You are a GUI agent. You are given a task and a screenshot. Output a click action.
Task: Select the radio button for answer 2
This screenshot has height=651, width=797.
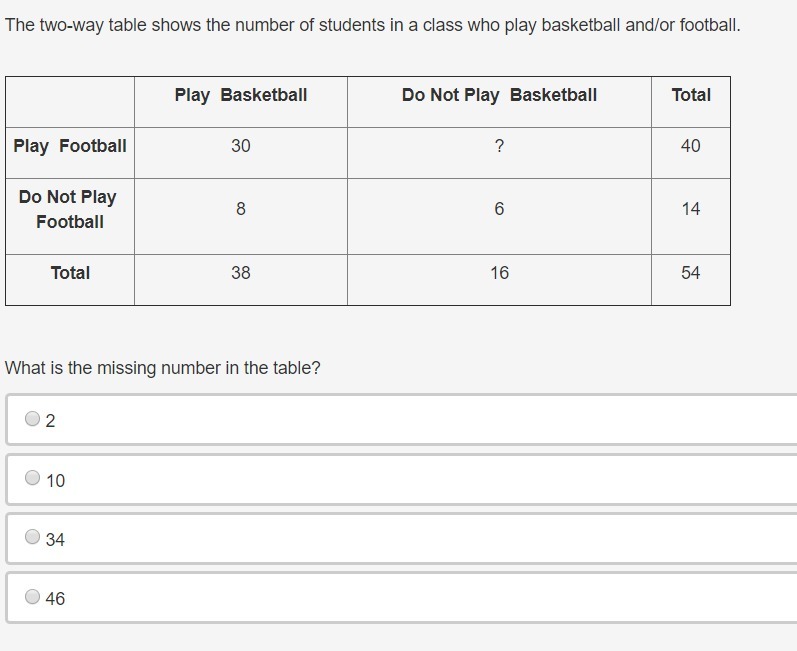pos(33,419)
